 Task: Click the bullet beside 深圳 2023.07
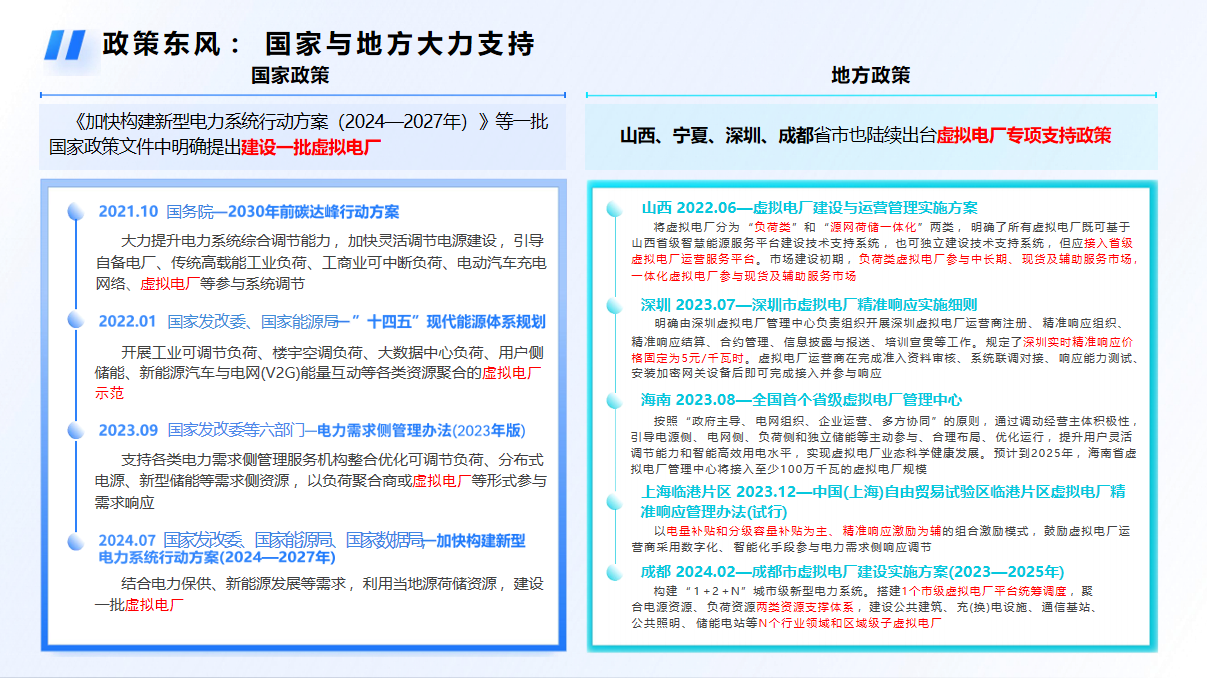click(614, 304)
